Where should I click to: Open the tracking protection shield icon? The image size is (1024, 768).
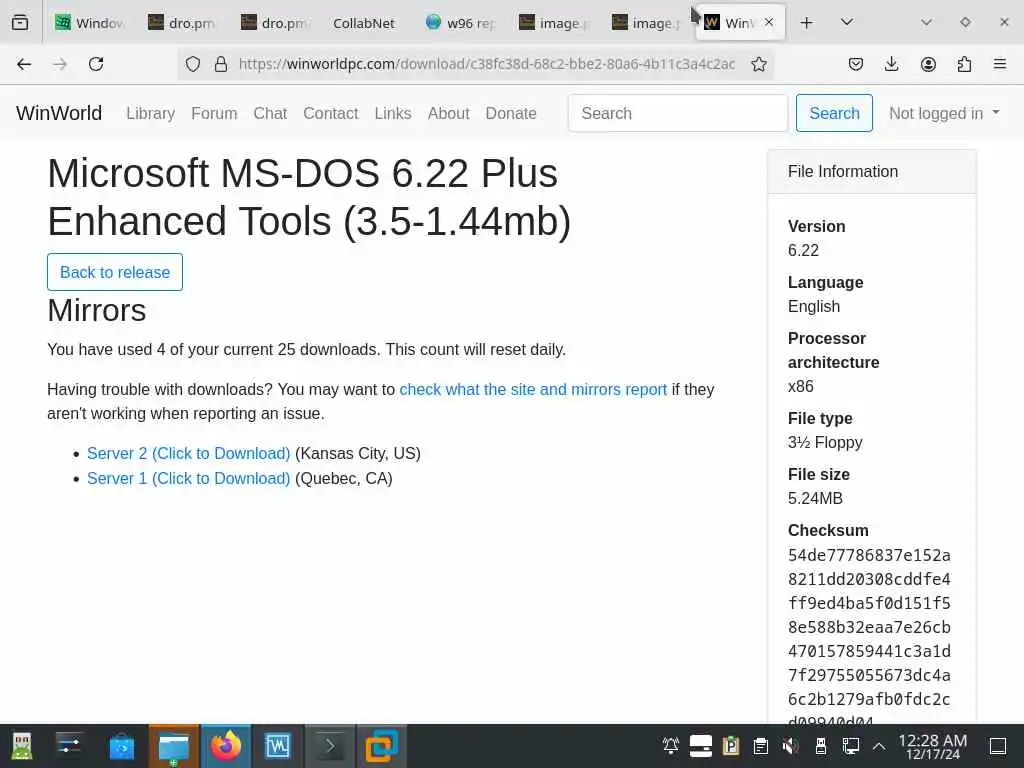pos(193,64)
